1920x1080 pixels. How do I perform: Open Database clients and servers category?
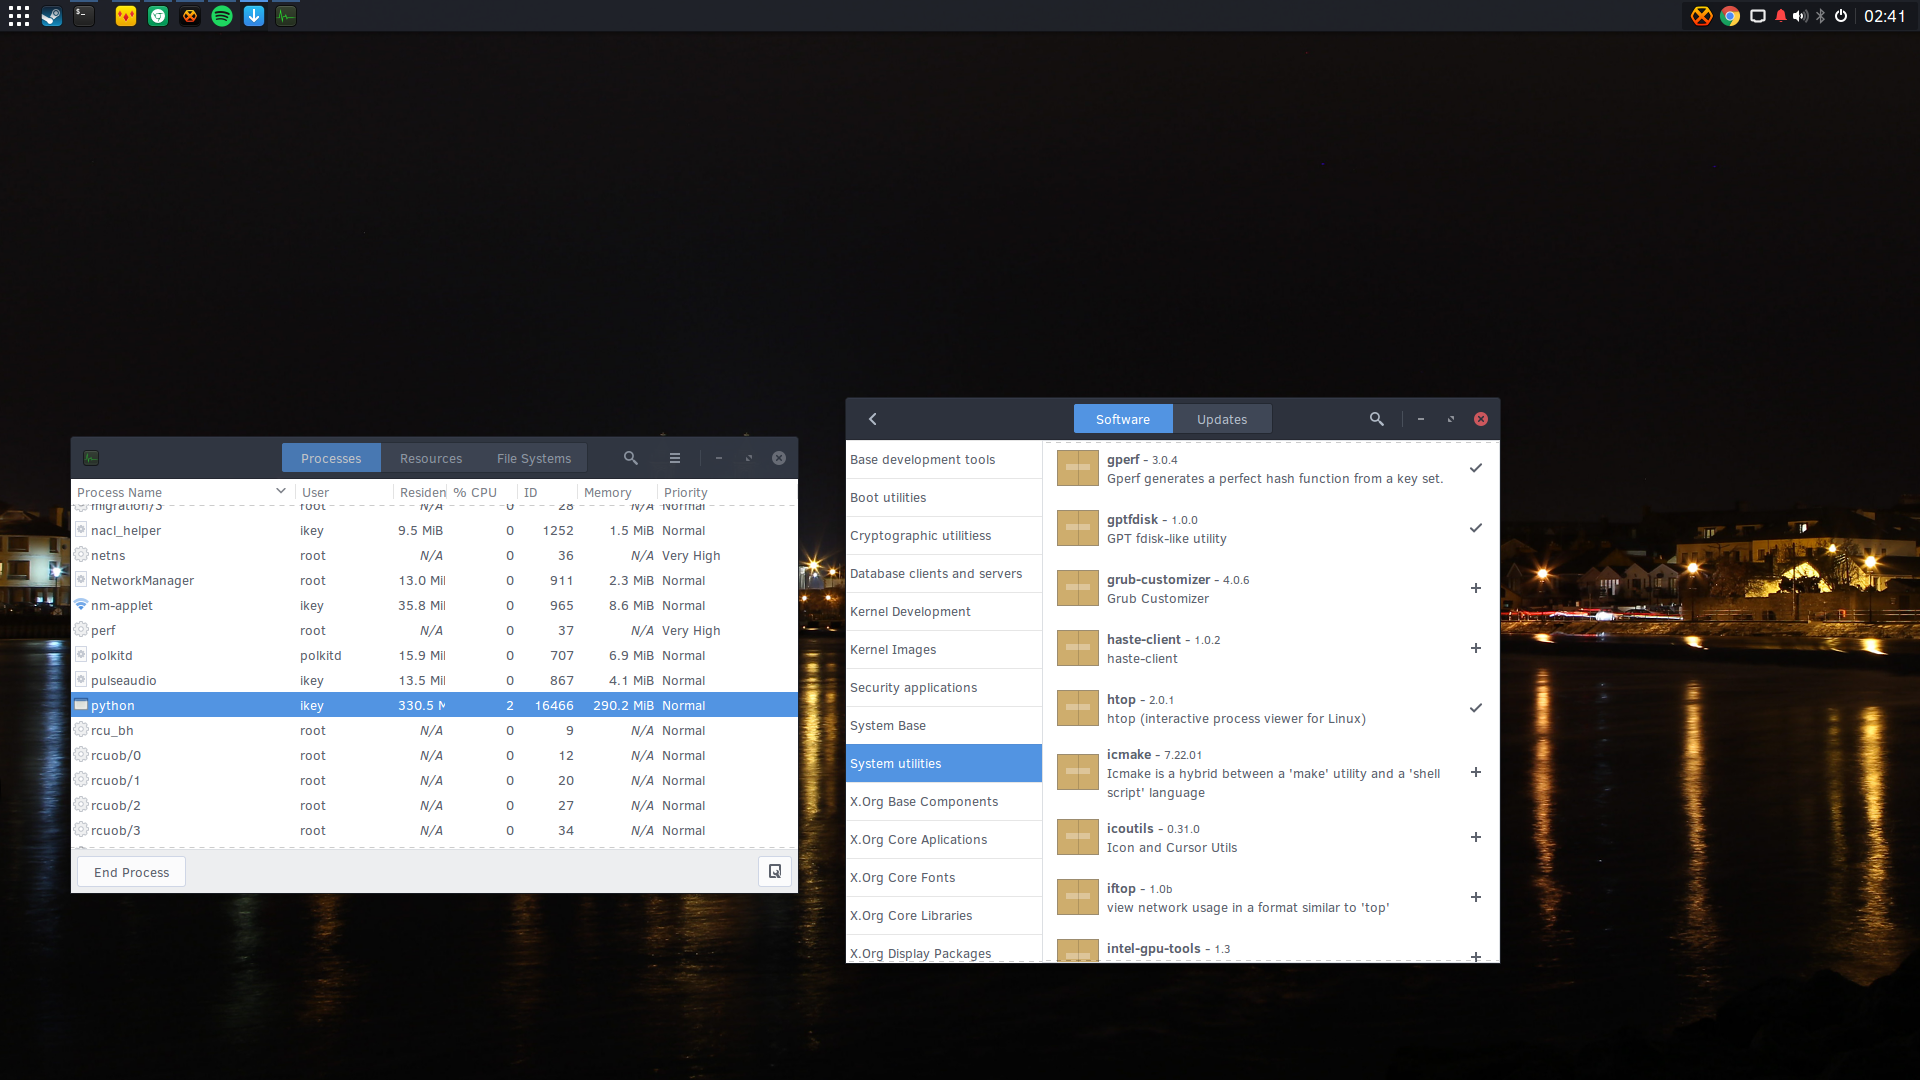[x=944, y=574]
